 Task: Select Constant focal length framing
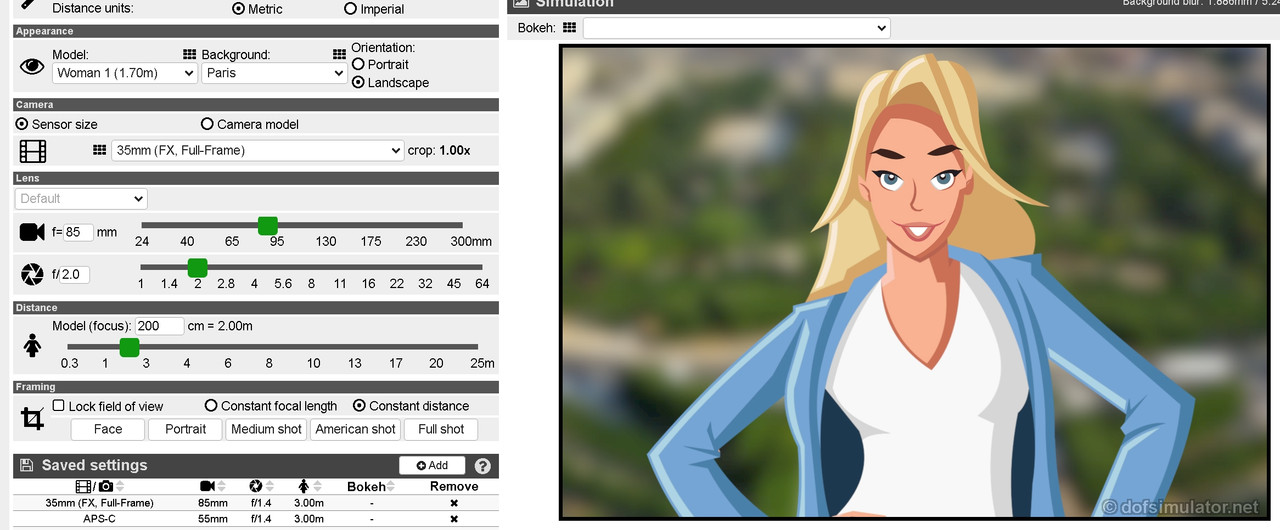[211, 406]
